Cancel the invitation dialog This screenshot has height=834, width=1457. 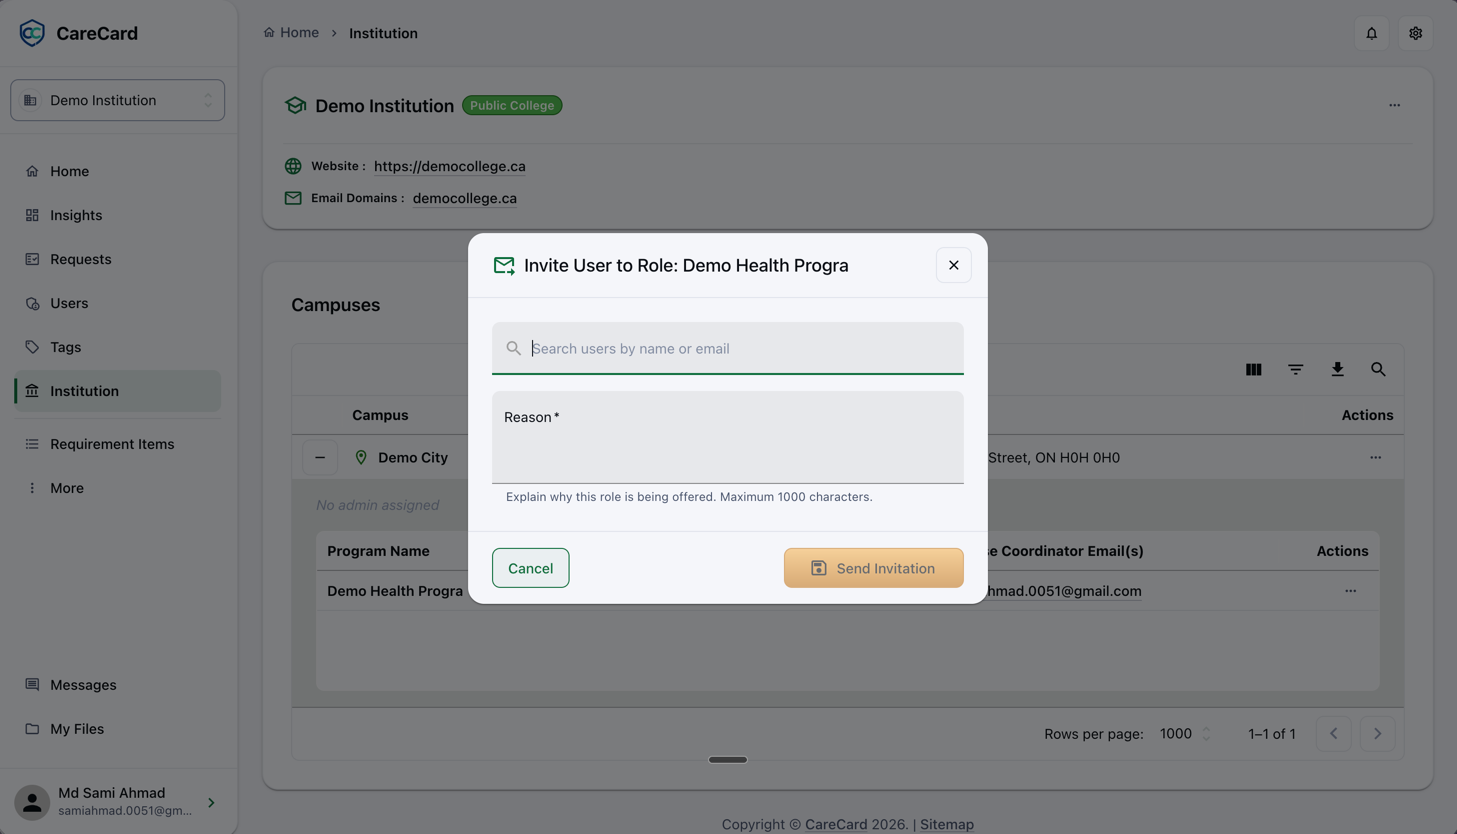click(x=530, y=568)
